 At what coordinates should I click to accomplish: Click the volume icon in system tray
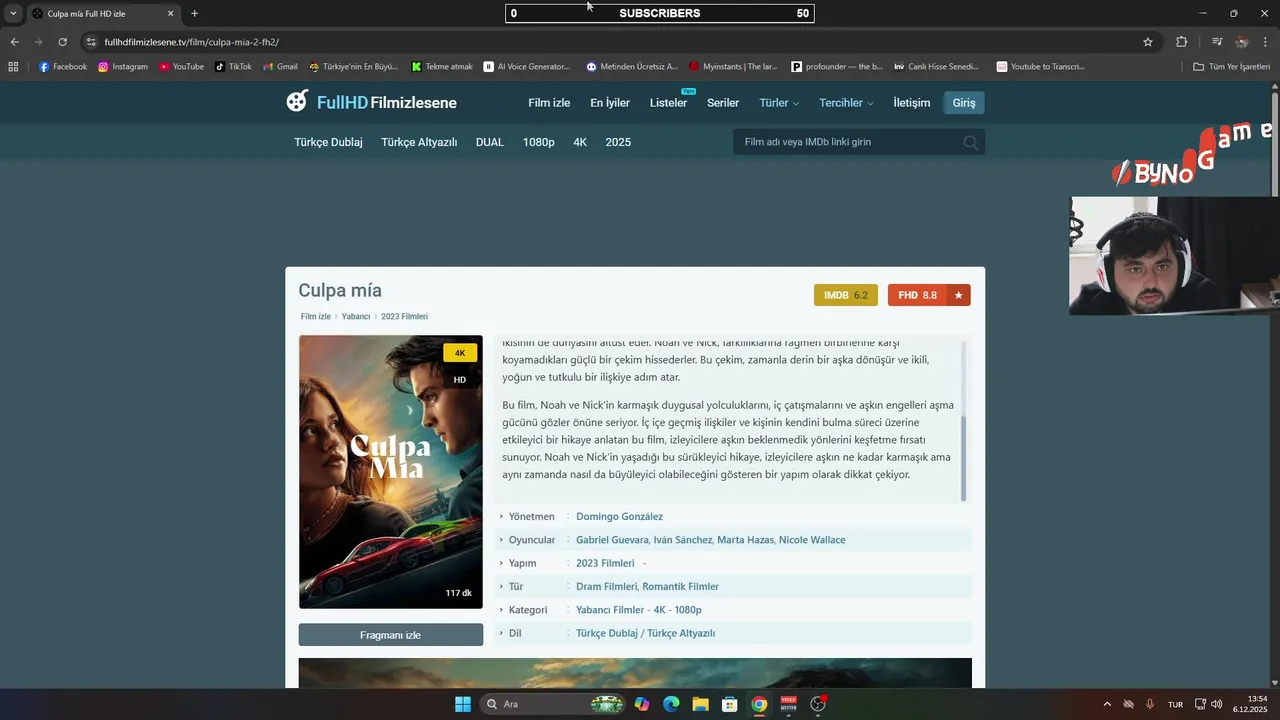pos(1216,704)
